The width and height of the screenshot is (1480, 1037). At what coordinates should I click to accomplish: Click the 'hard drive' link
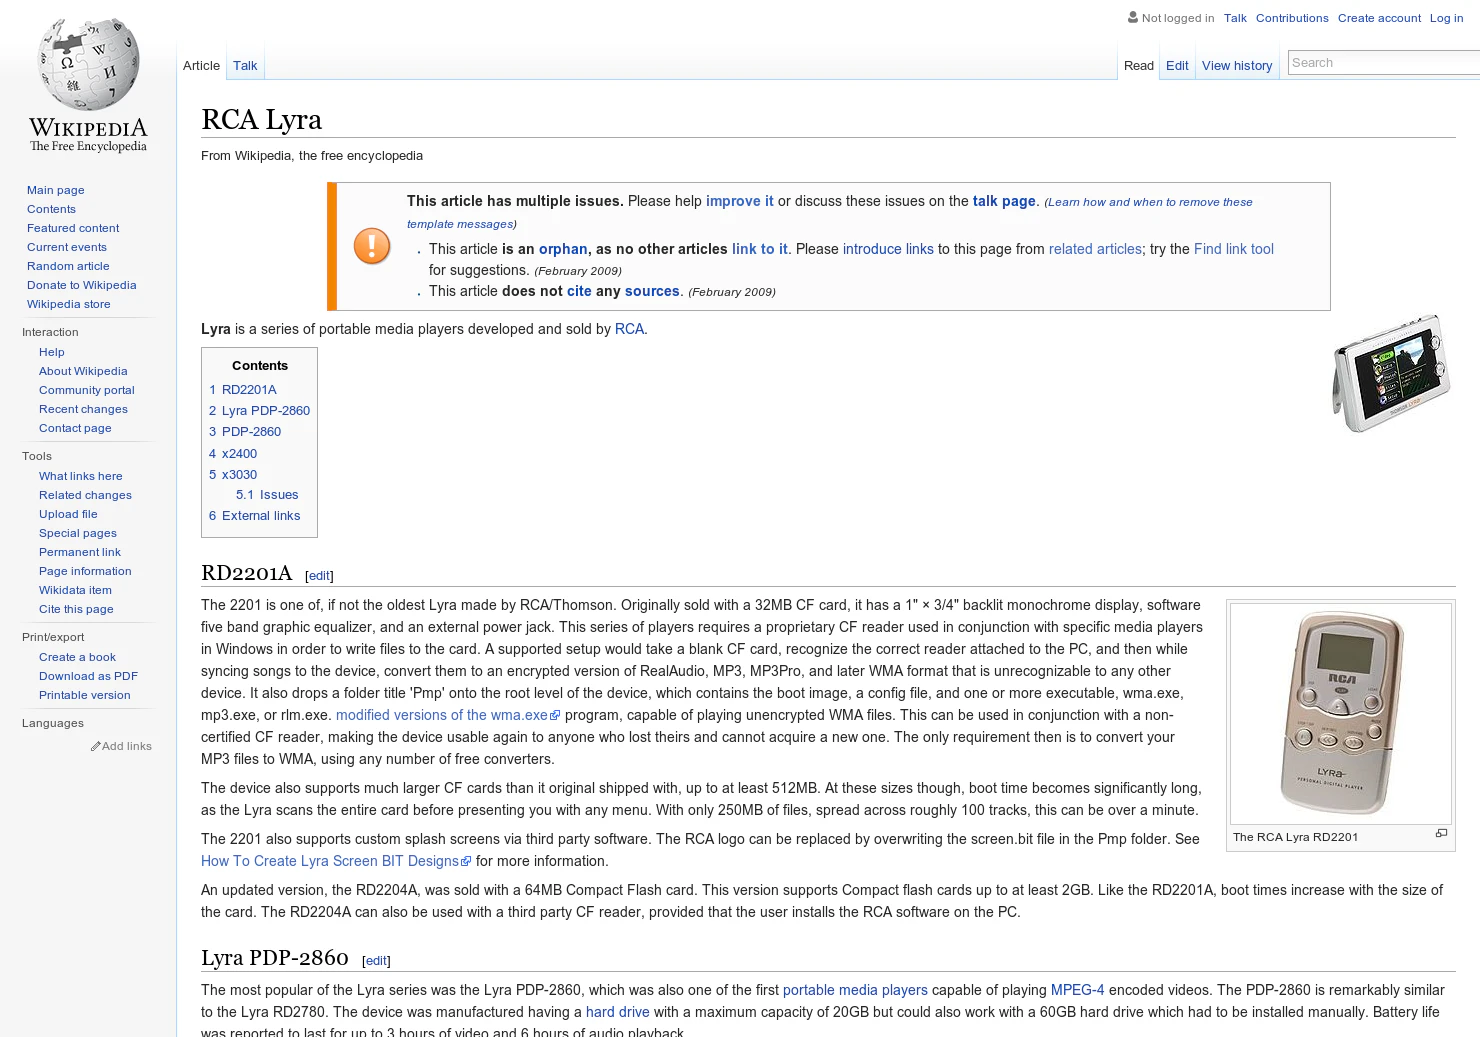617,1012
